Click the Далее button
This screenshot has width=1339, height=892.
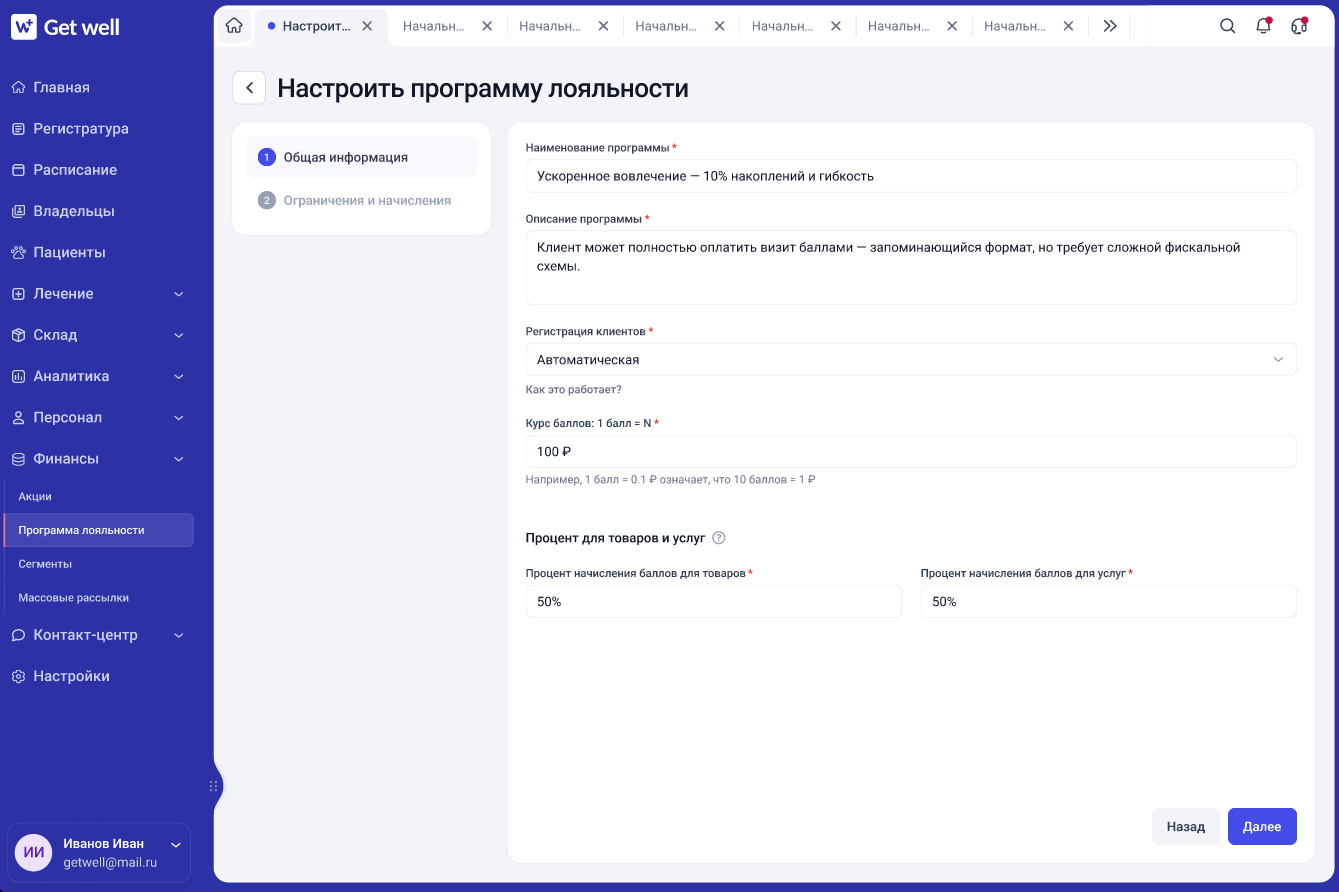point(1262,826)
